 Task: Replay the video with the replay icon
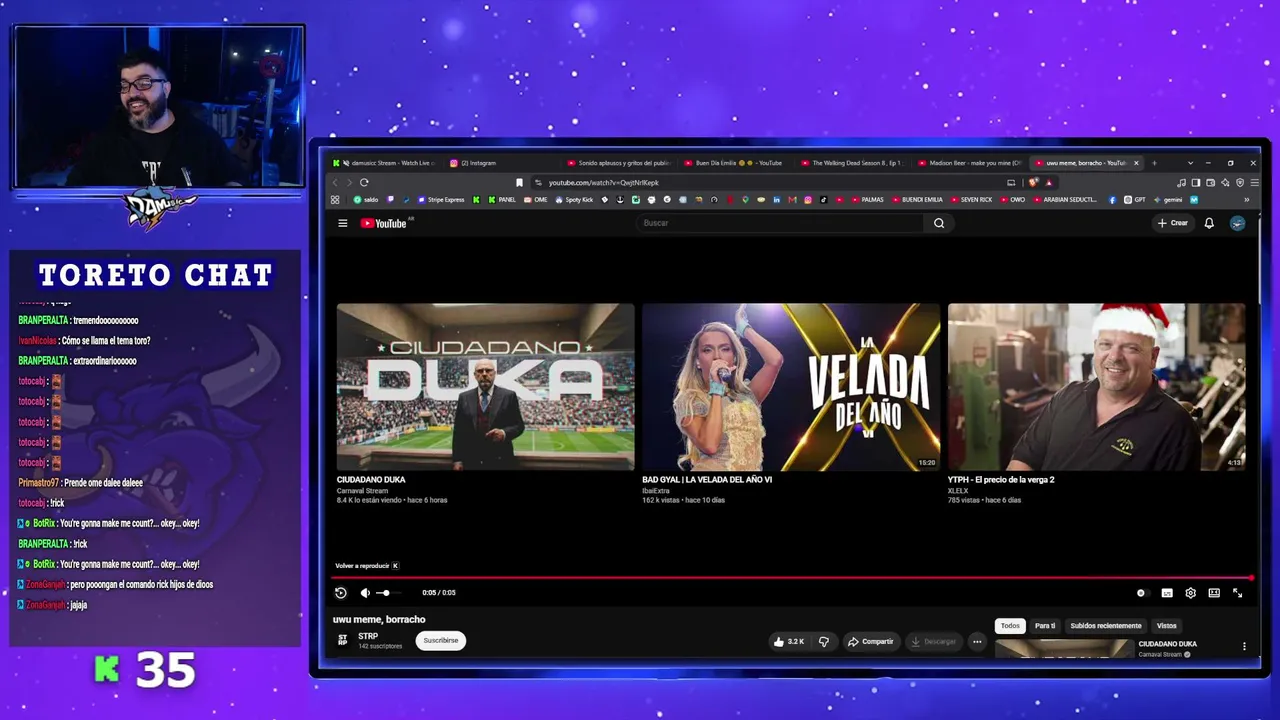click(341, 593)
